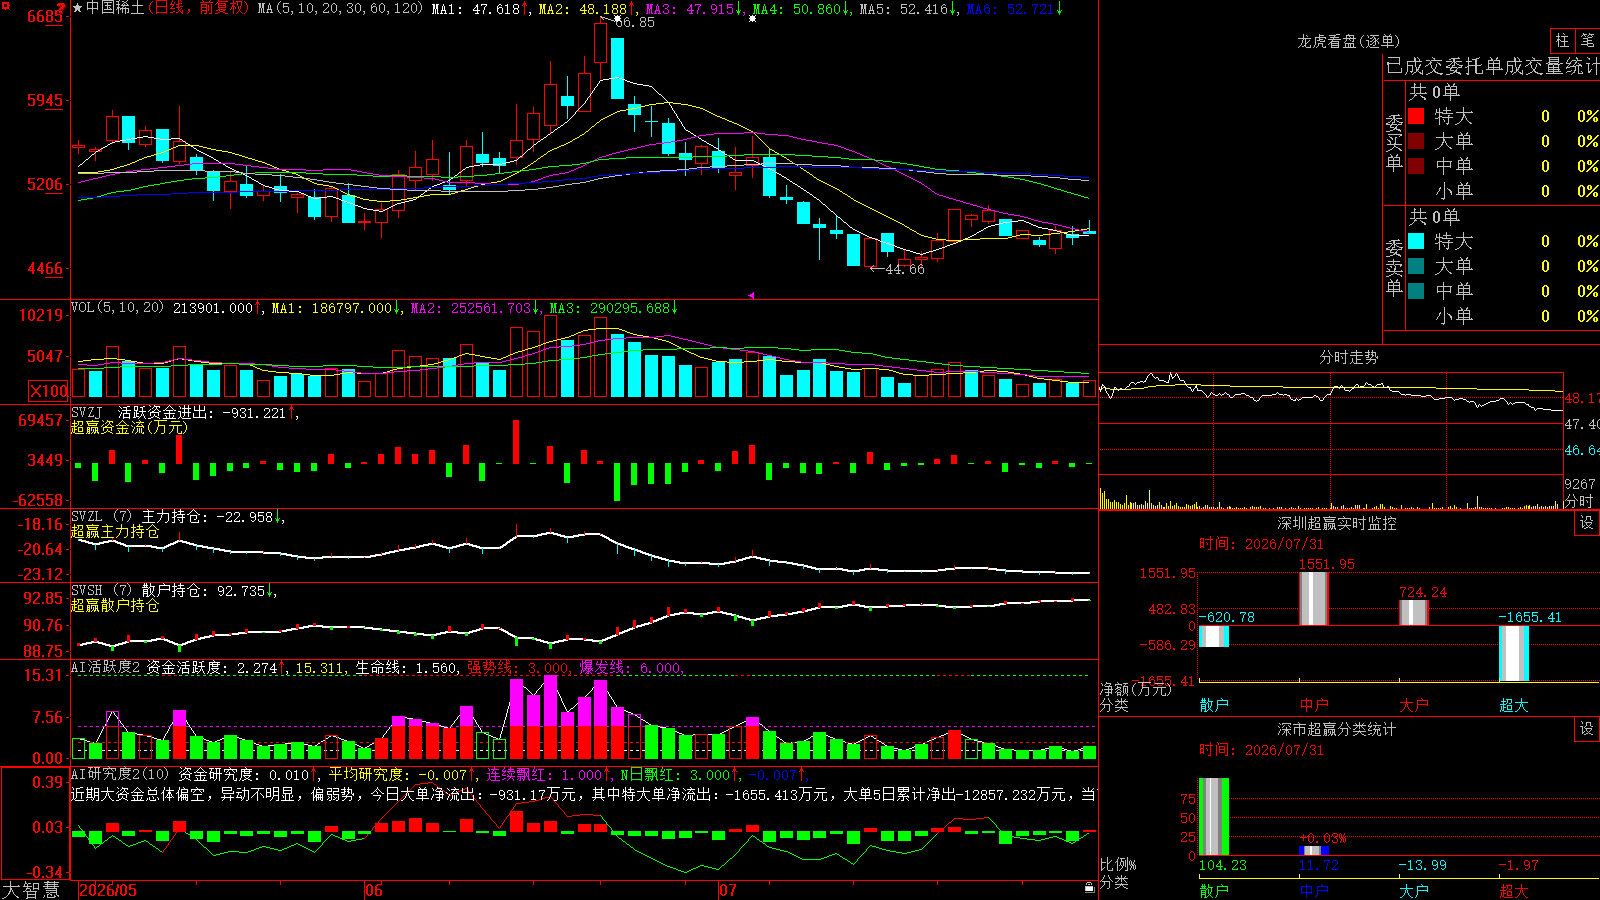Click the lock icon at chart corner

click(x=1089, y=887)
